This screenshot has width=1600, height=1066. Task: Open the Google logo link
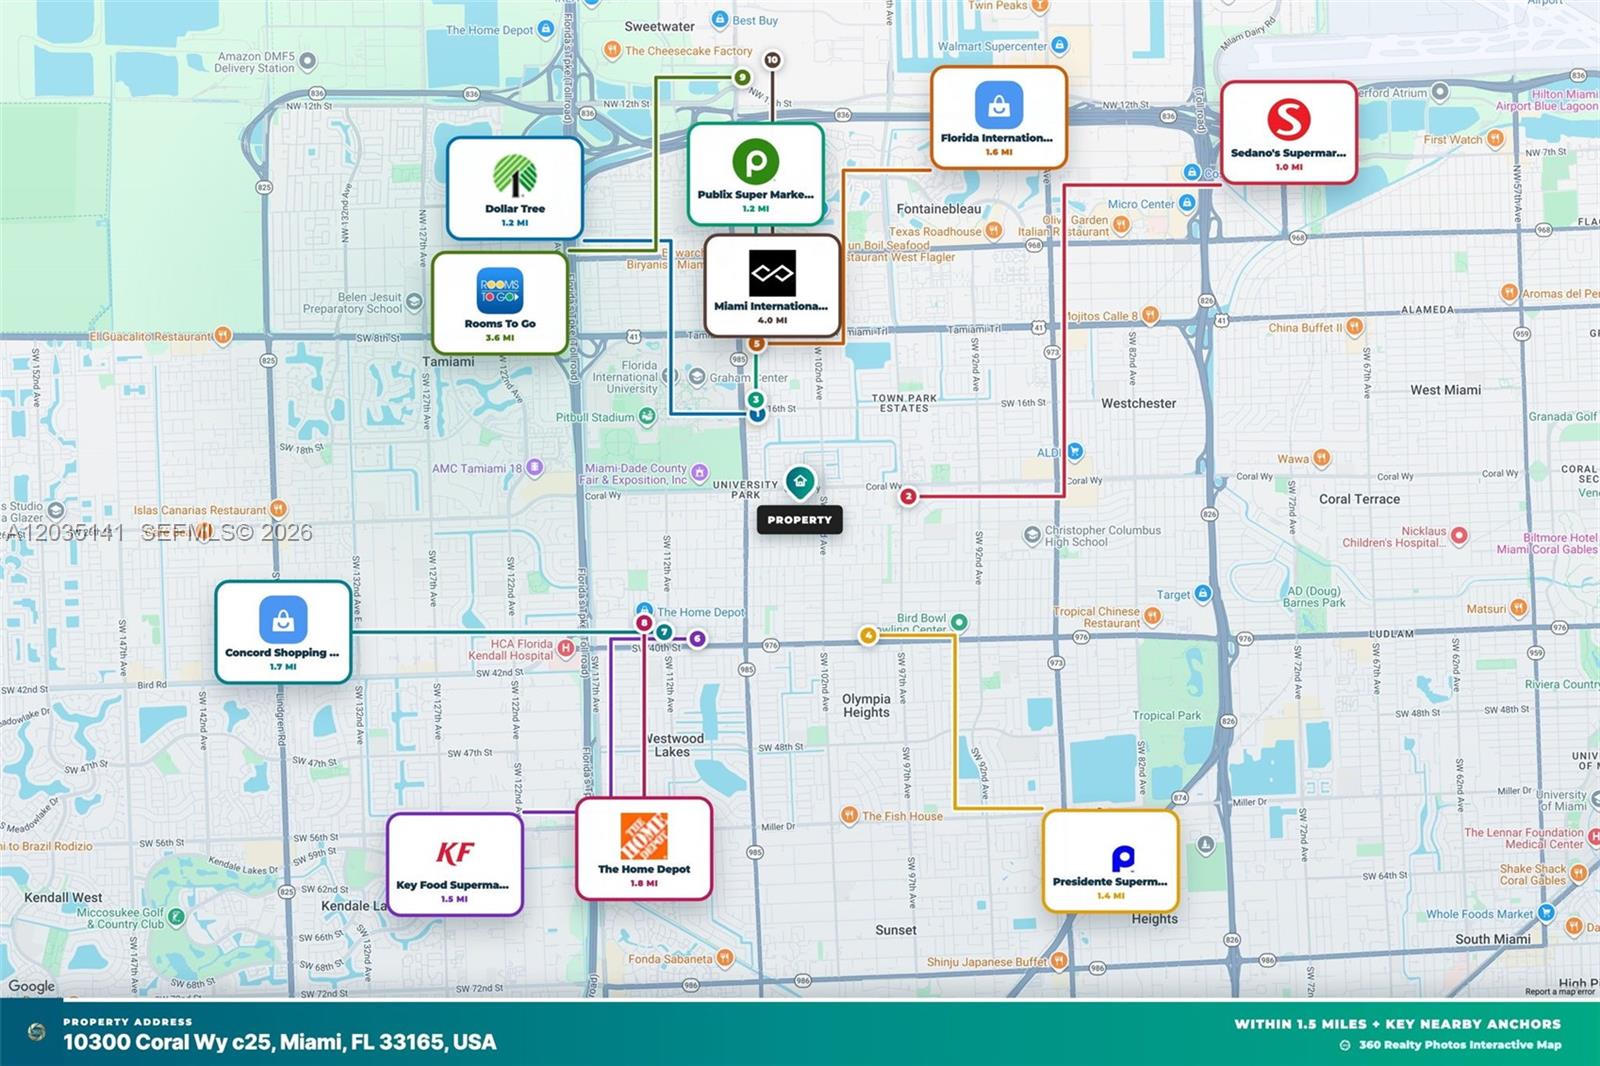click(32, 986)
